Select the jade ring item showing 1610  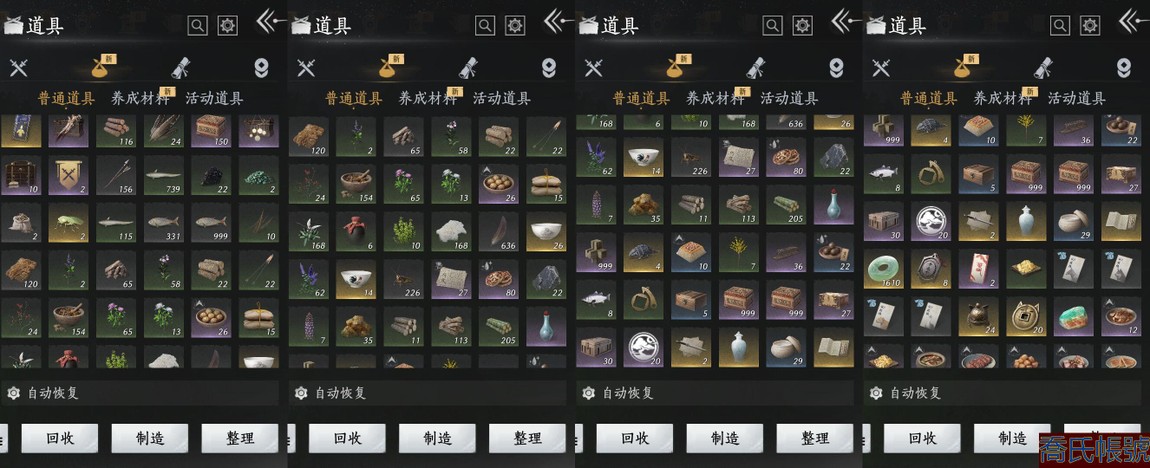point(884,269)
